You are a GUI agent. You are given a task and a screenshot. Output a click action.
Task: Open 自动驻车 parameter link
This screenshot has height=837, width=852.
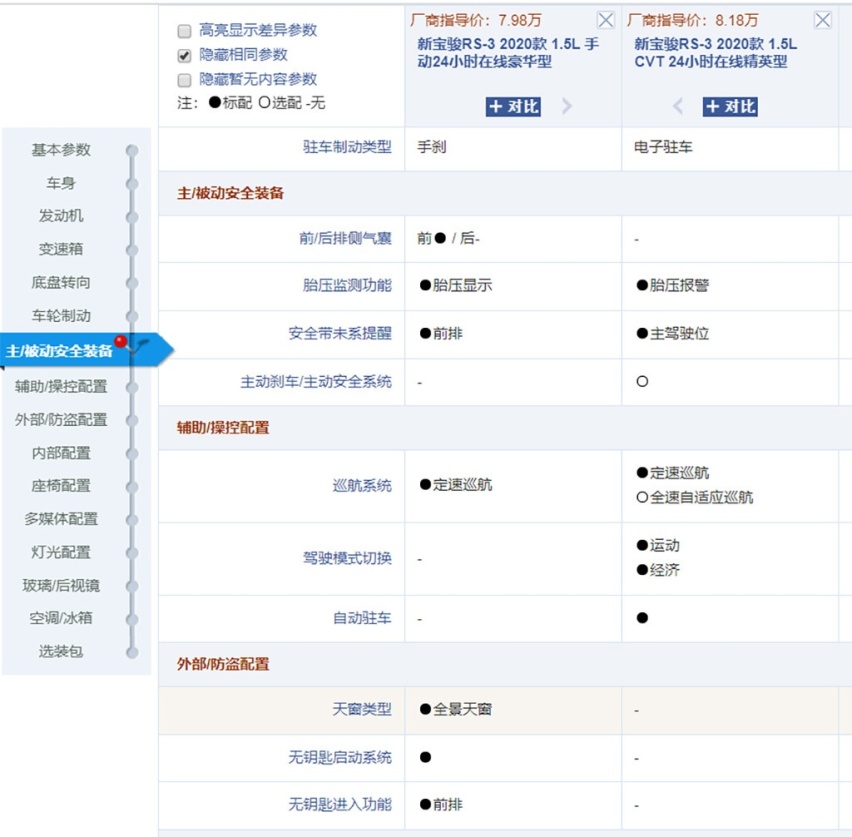(x=362, y=618)
